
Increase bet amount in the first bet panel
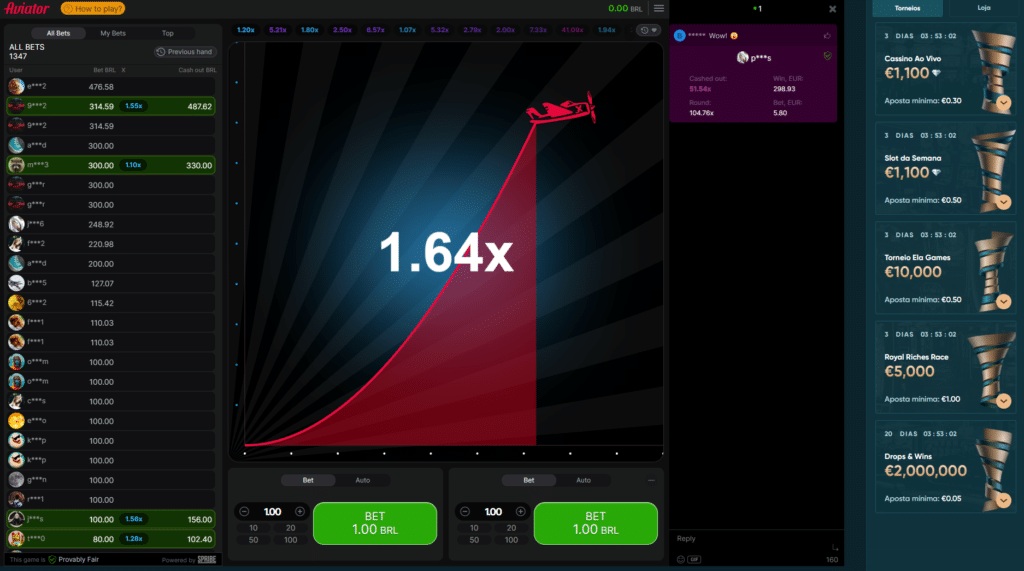[x=300, y=512]
